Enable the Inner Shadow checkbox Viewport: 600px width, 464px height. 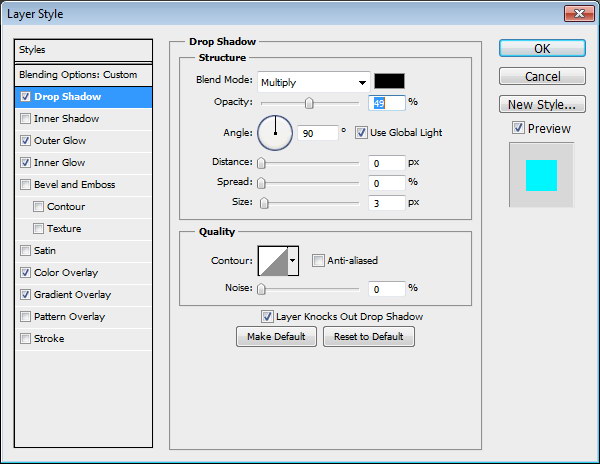click(x=25, y=119)
